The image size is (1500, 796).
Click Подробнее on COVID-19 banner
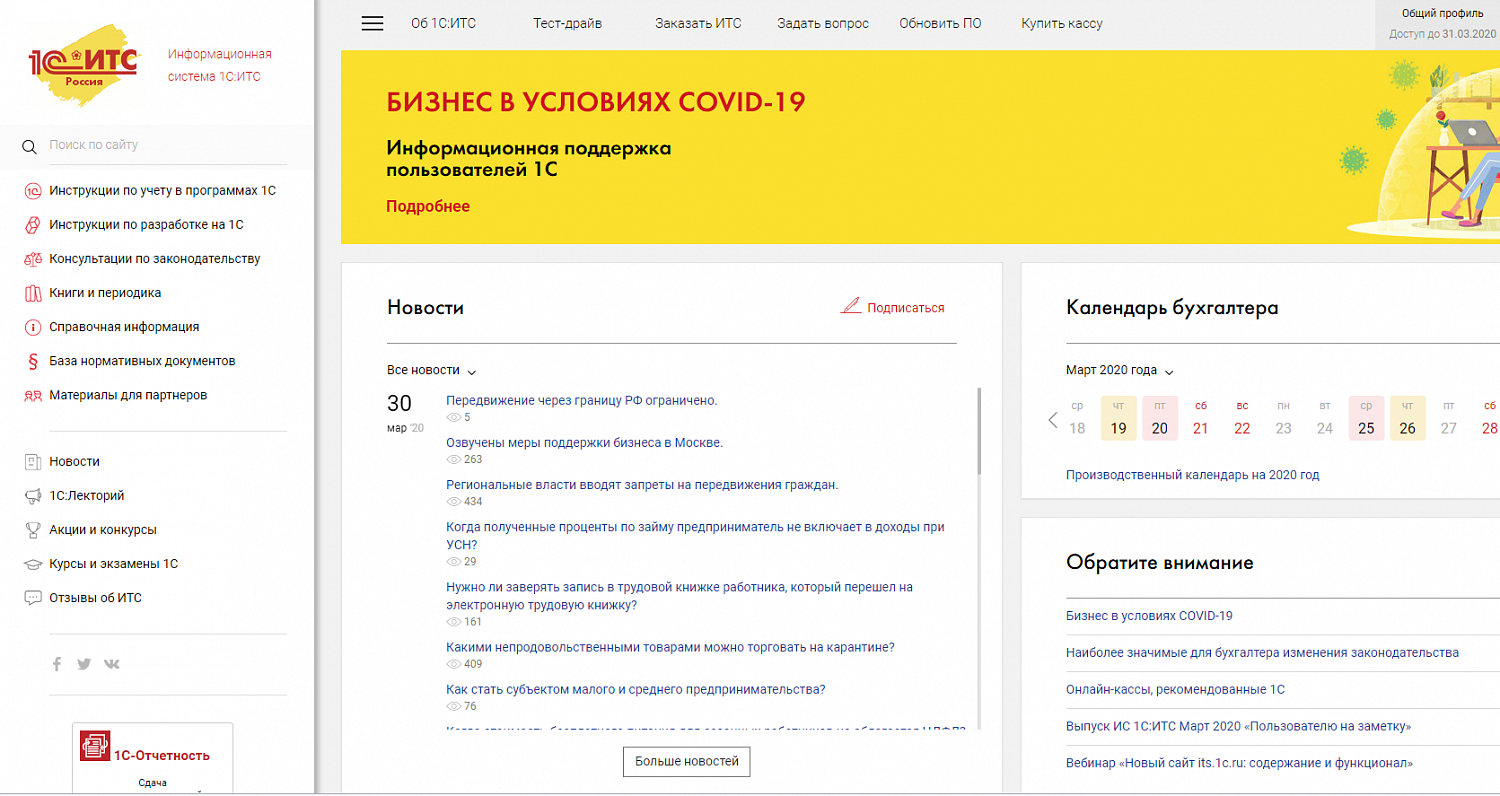(x=428, y=207)
